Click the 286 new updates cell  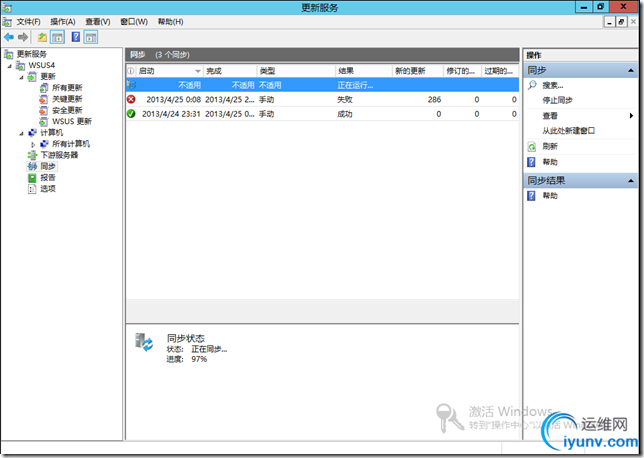click(x=434, y=99)
